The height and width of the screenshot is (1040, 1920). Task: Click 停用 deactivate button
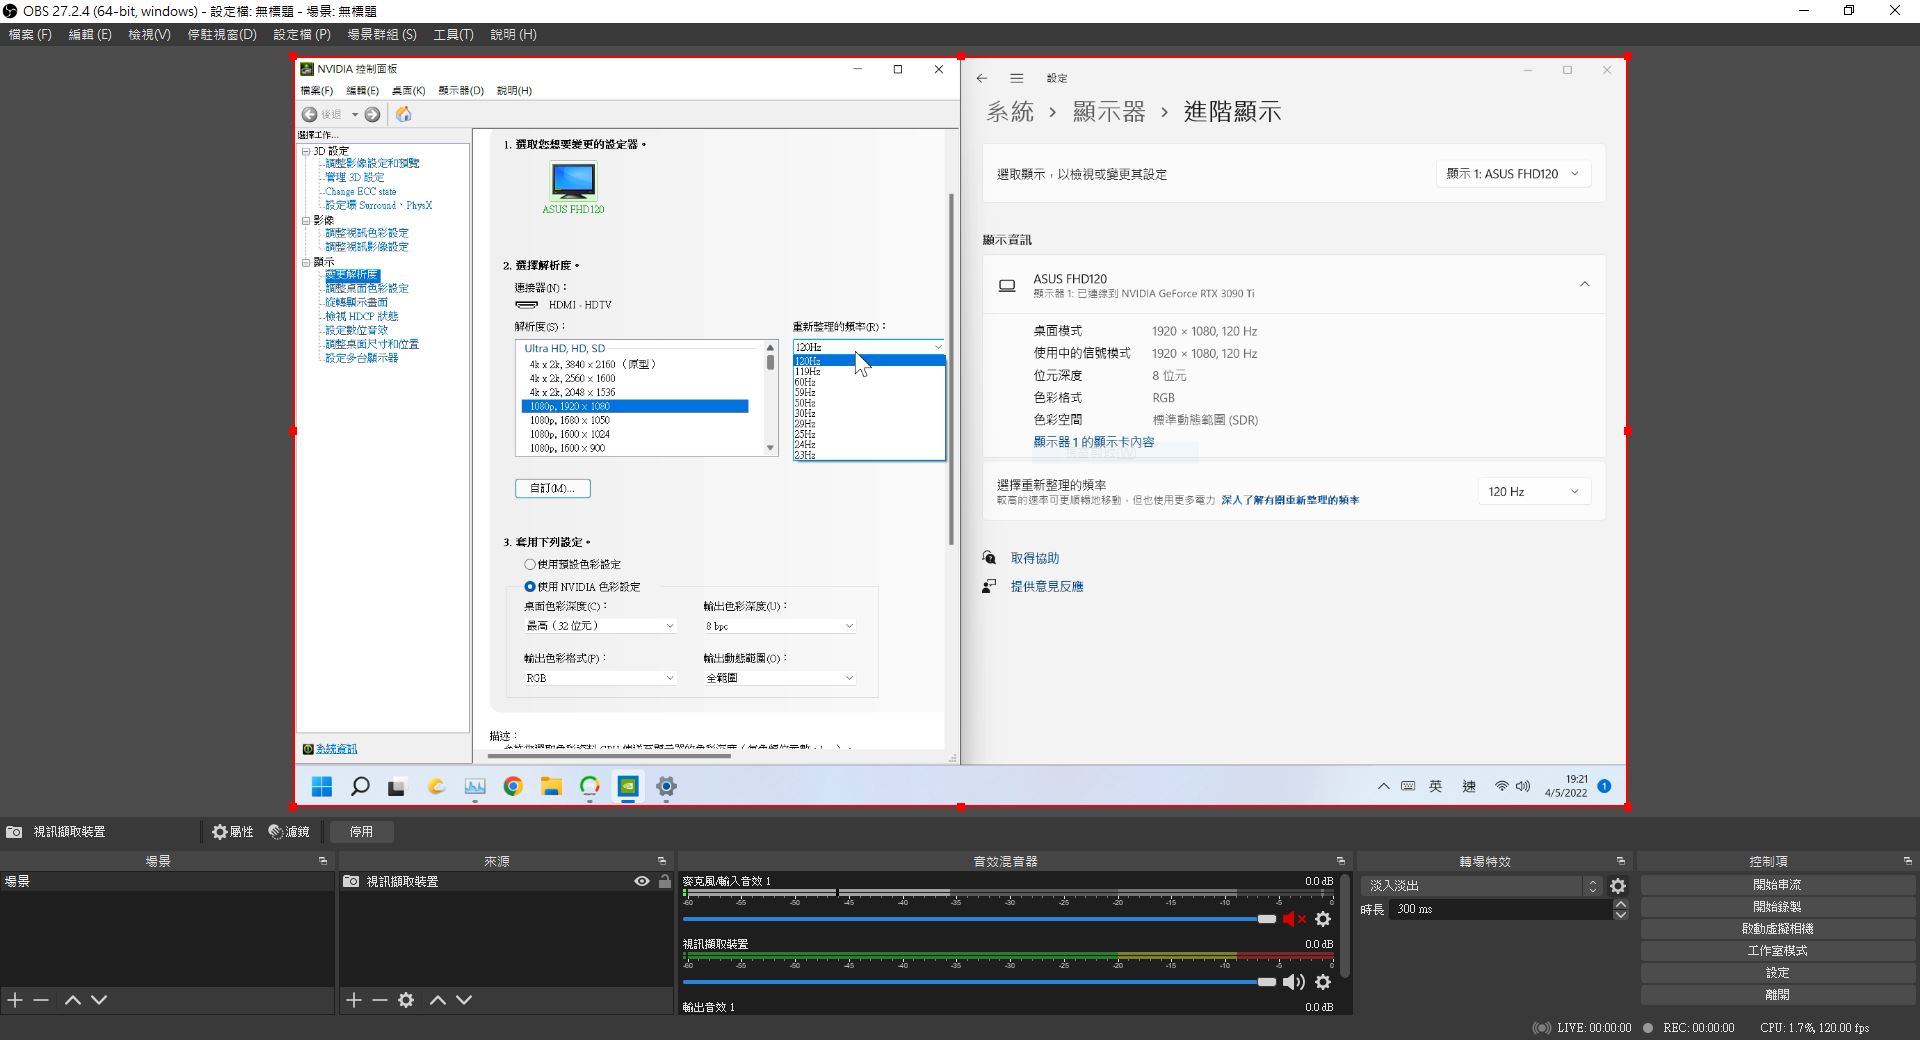(x=361, y=832)
